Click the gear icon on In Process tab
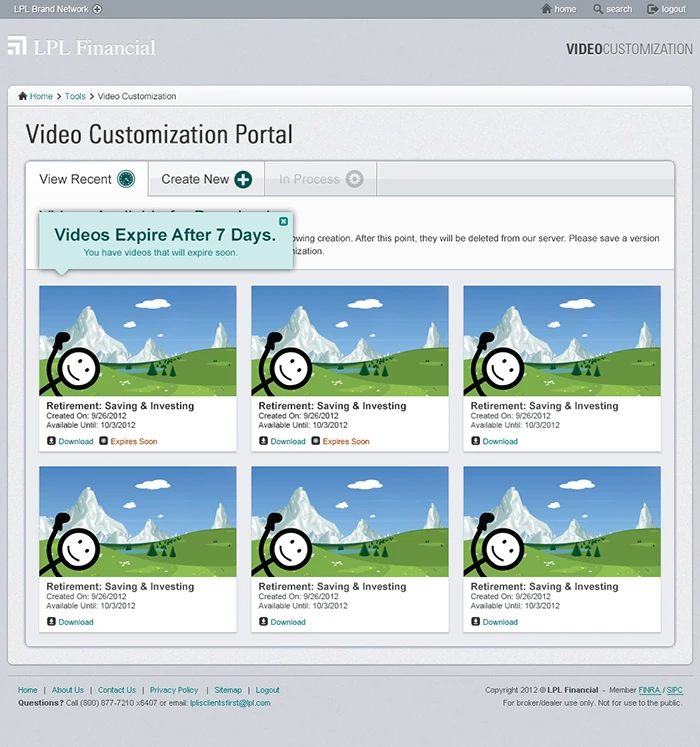The height and width of the screenshot is (747, 700). tap(354, 179)
